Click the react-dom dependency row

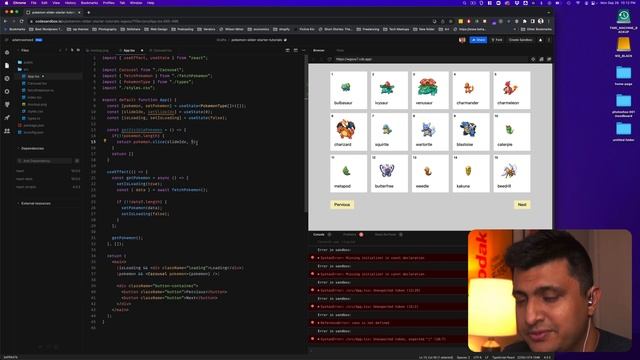pos(48,179)
